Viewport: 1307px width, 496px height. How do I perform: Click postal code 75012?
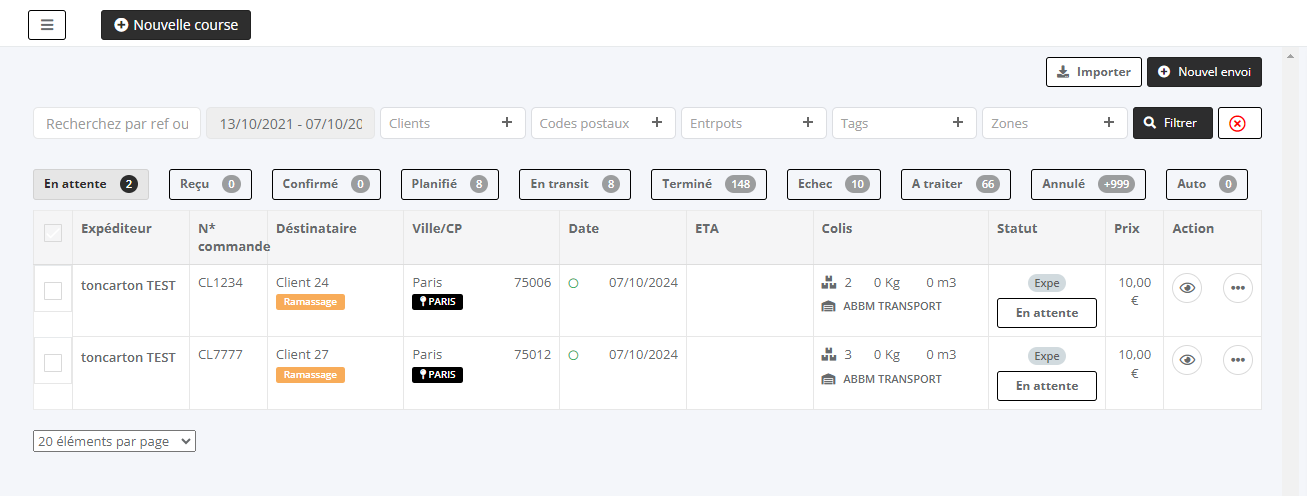532,355
